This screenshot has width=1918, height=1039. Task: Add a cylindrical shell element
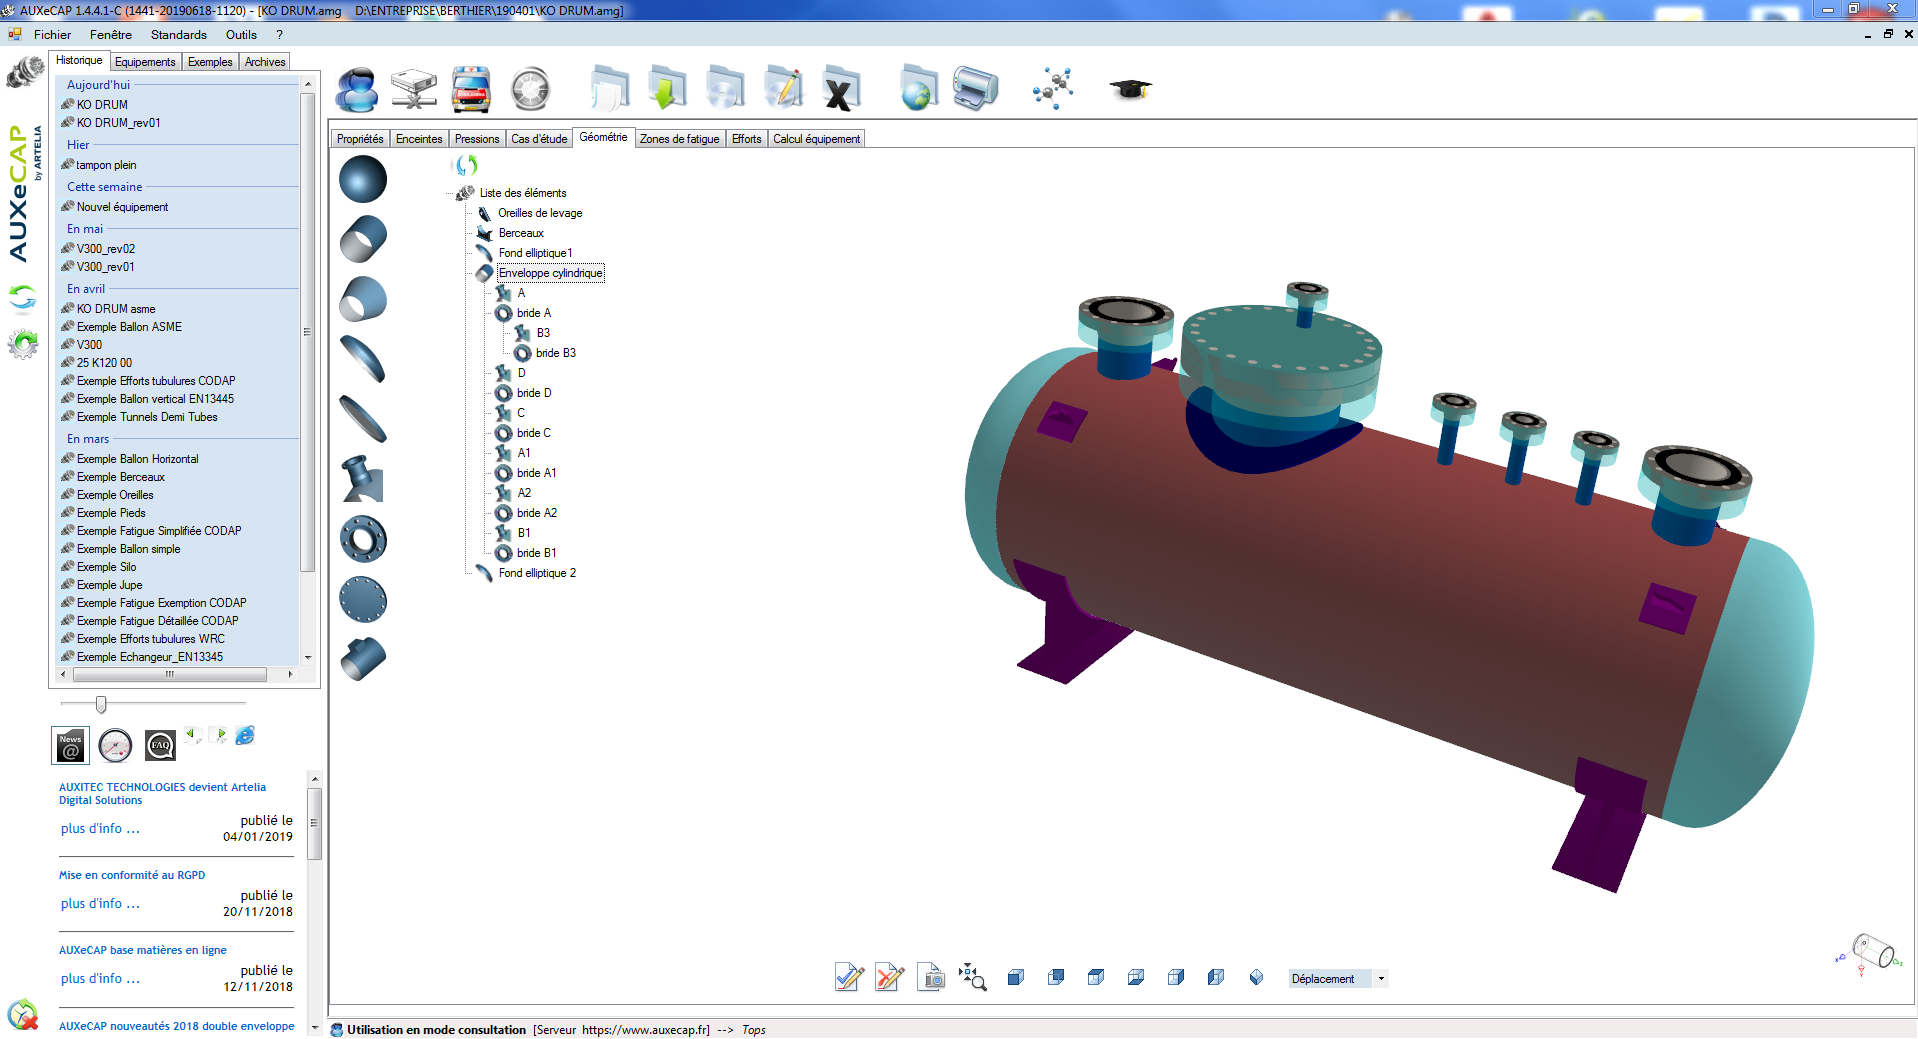362,240
